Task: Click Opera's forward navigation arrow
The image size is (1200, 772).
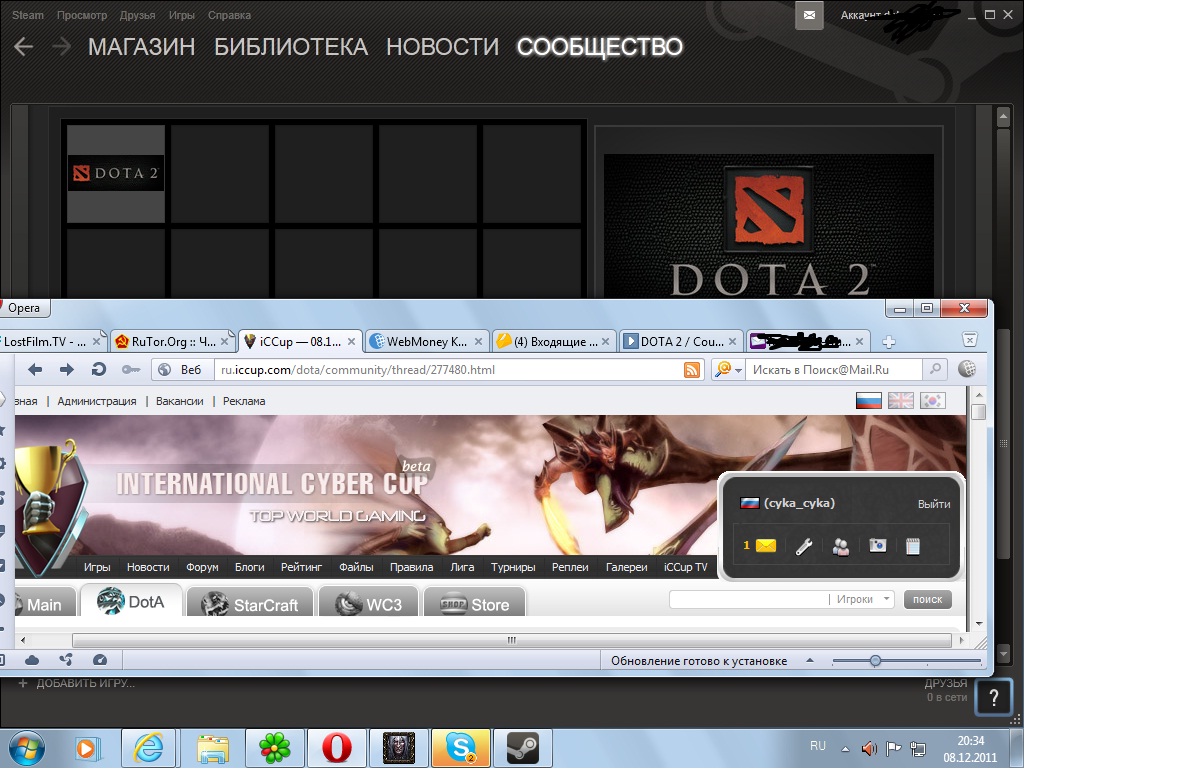Action: pyautogui.click(x=67, y=370)
